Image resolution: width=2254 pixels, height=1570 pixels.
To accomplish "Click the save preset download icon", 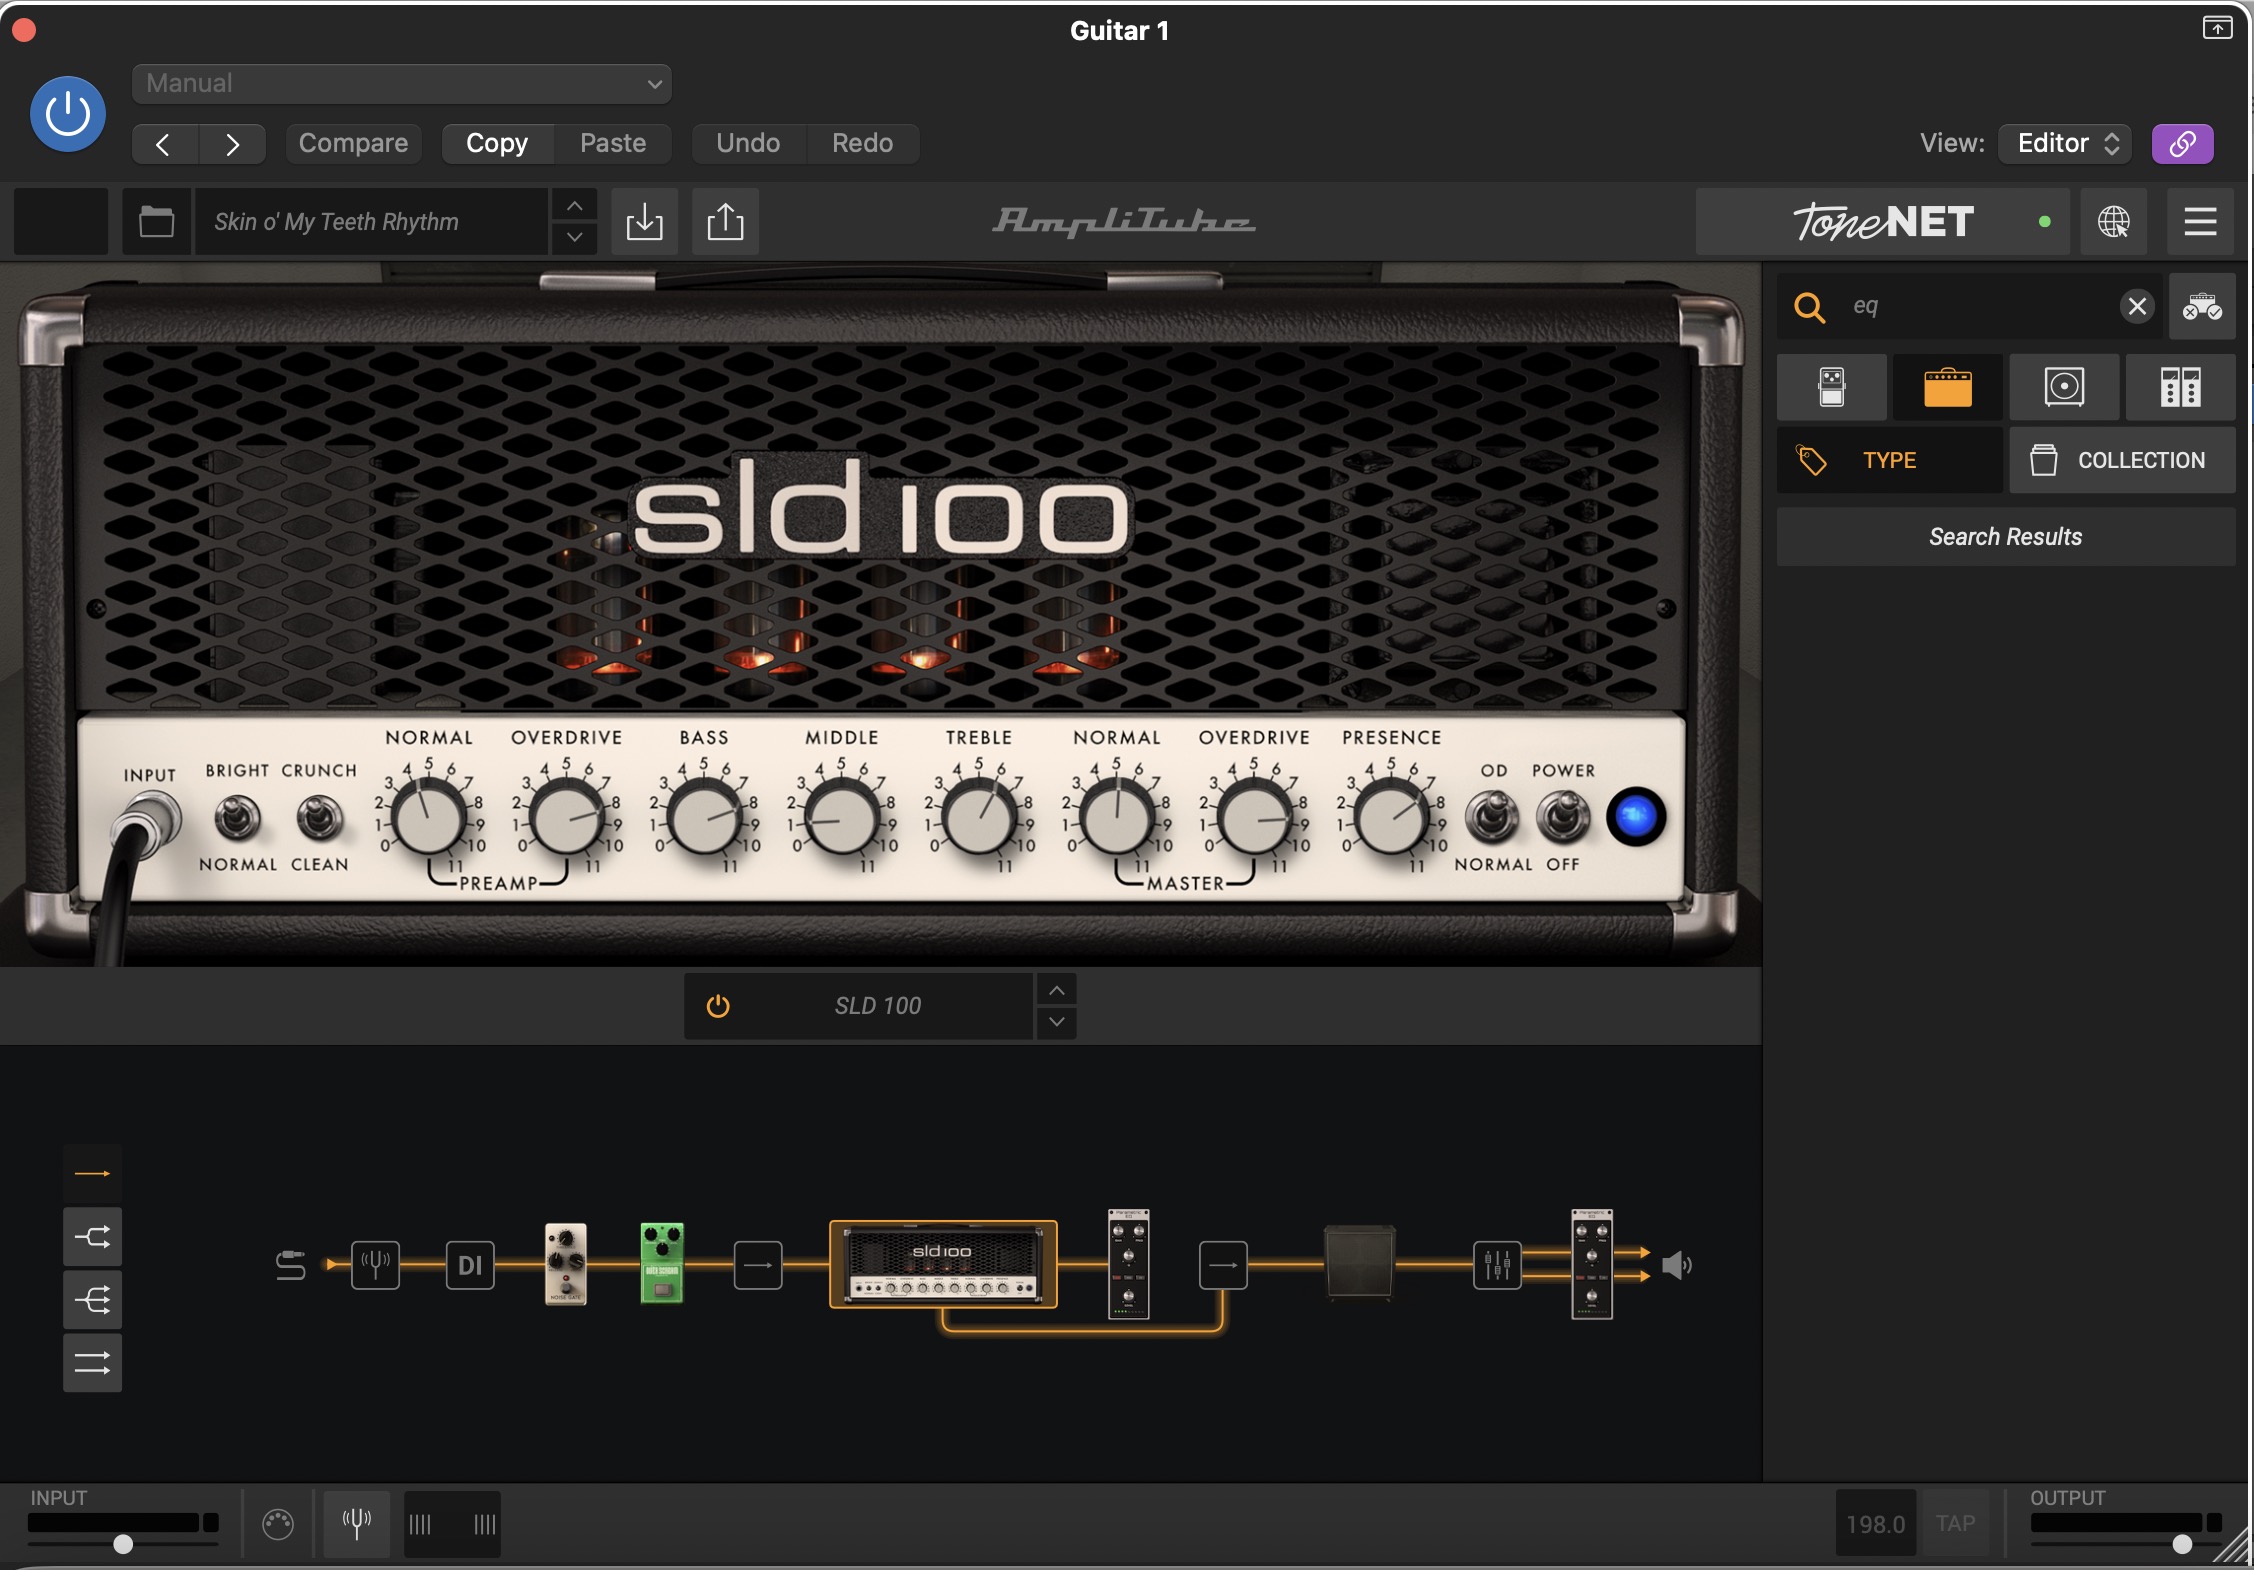I will pyautogui.click(x=644, y=221).
